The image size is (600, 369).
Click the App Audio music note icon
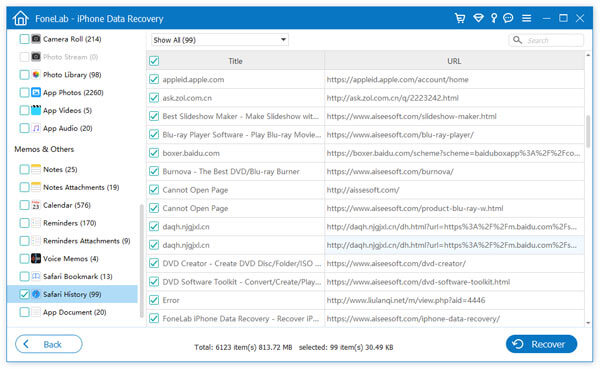[36, 128]
